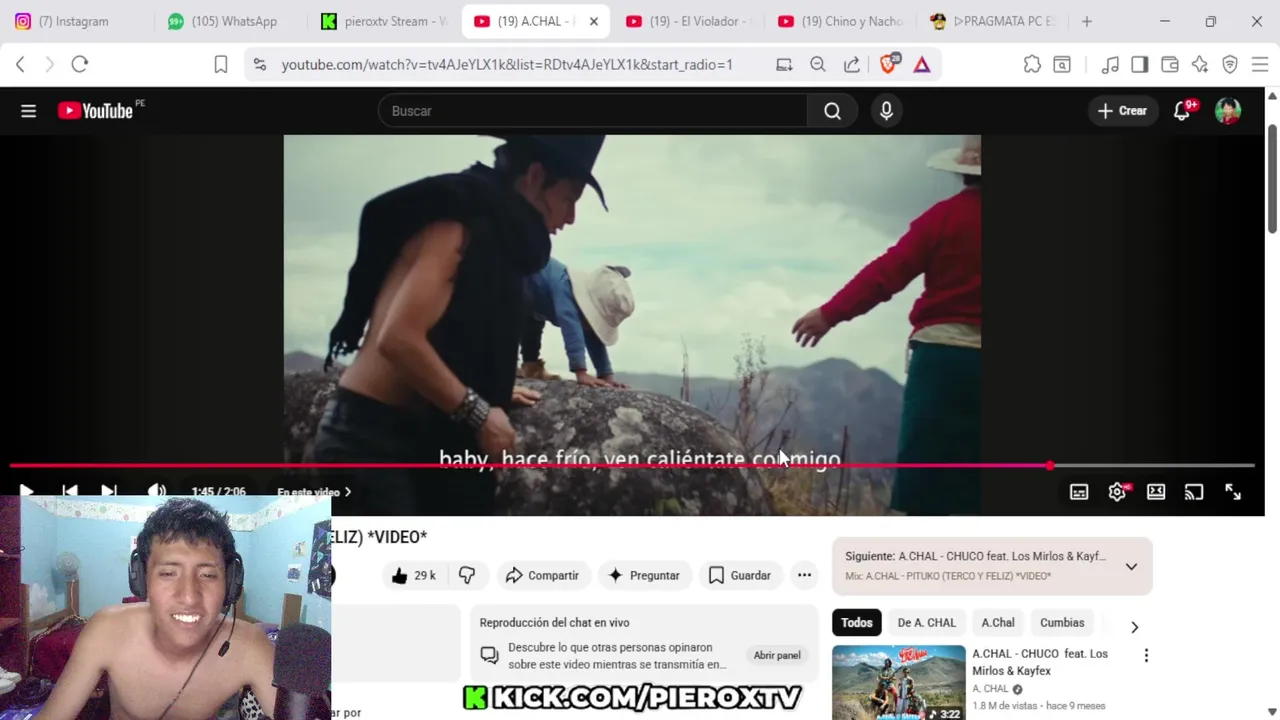Close the active A.CHAL tab

(593, 21)
